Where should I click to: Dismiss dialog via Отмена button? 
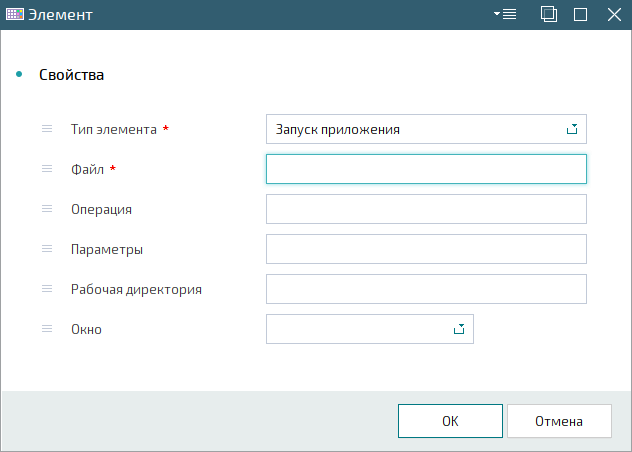pyautogui.click(x=559, y=421)
